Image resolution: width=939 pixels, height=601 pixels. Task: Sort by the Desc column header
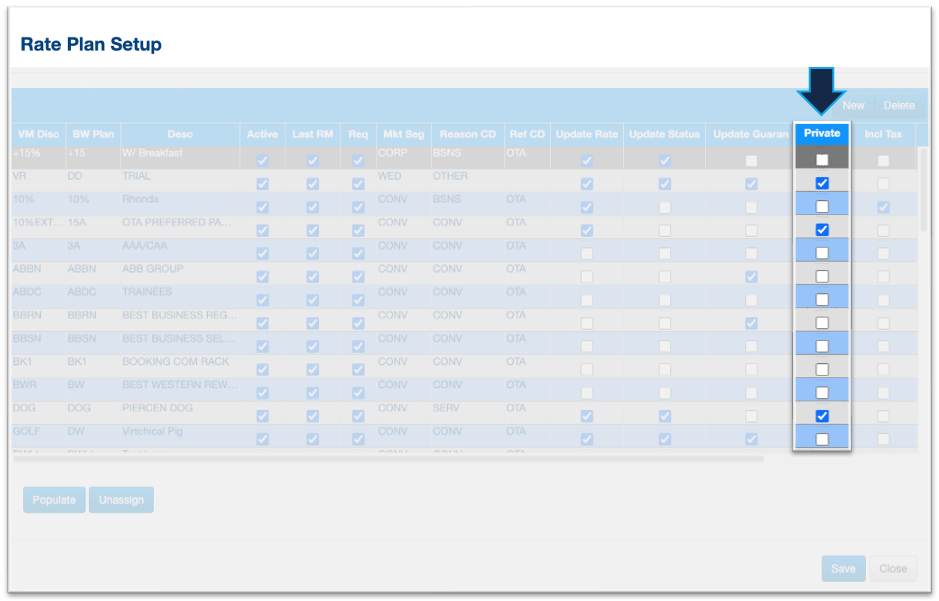coord(180,134)
